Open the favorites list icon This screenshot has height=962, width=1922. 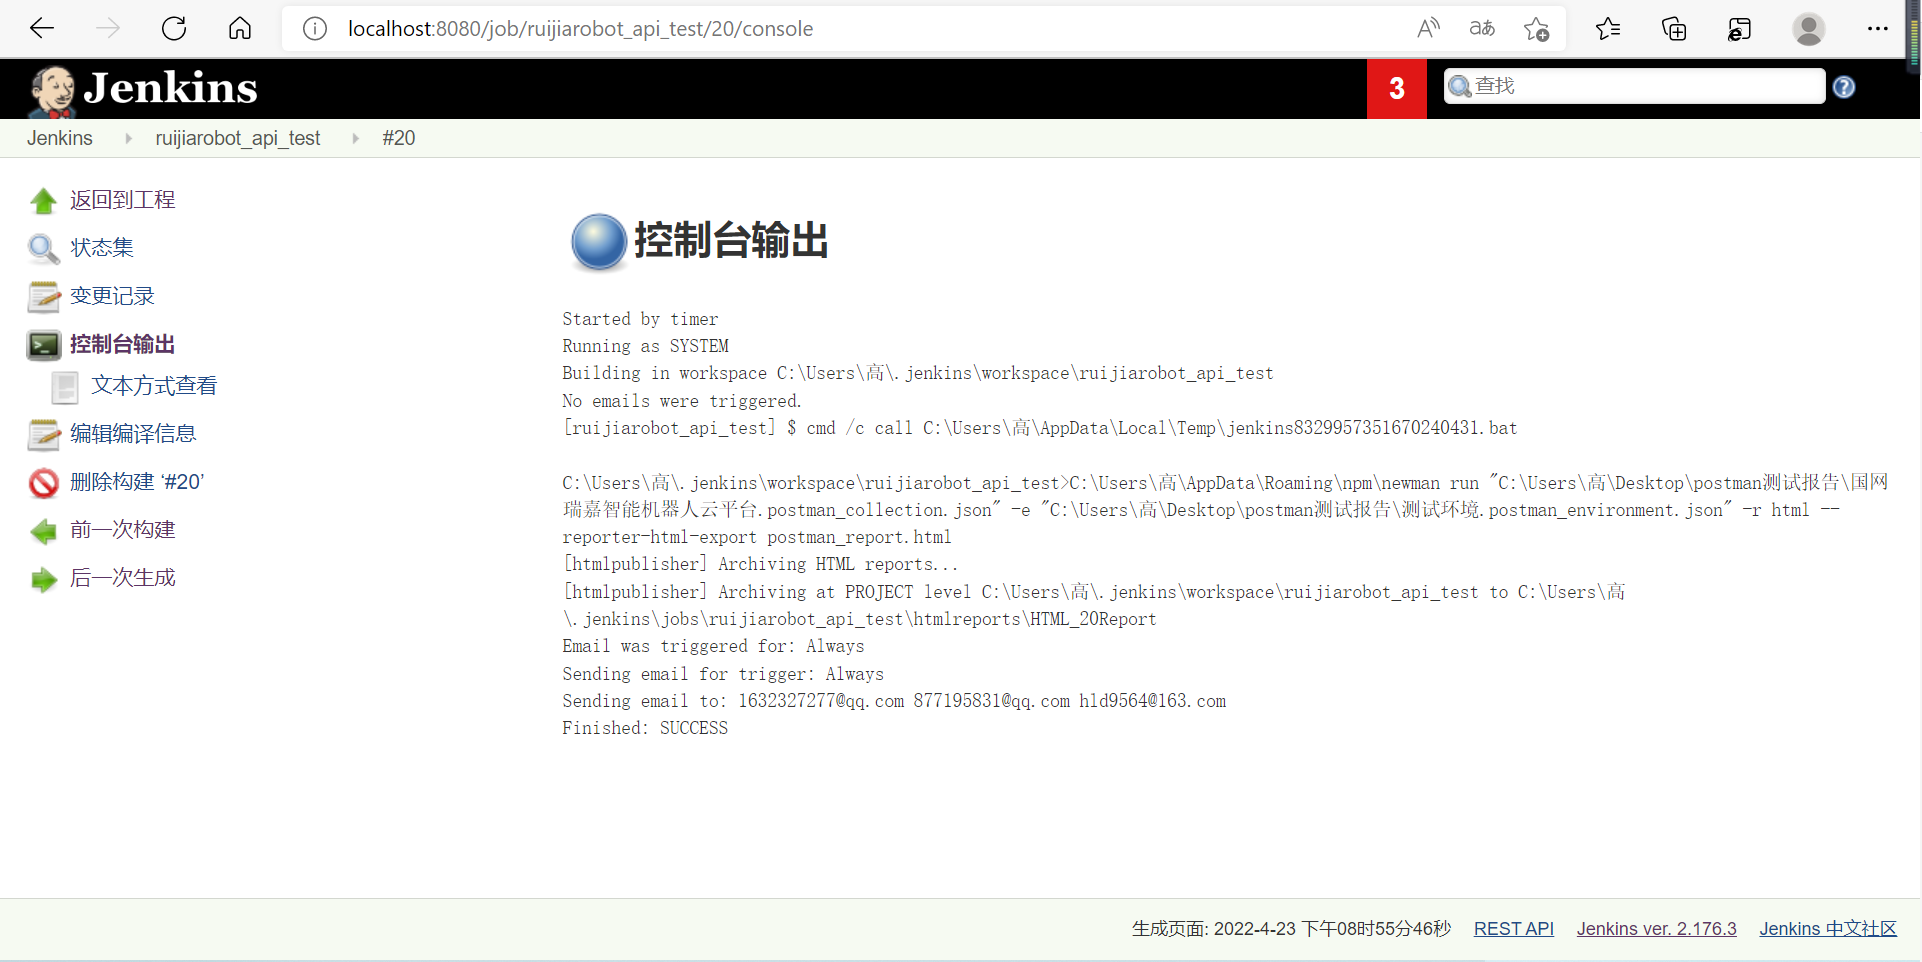tap(1608, 29)
